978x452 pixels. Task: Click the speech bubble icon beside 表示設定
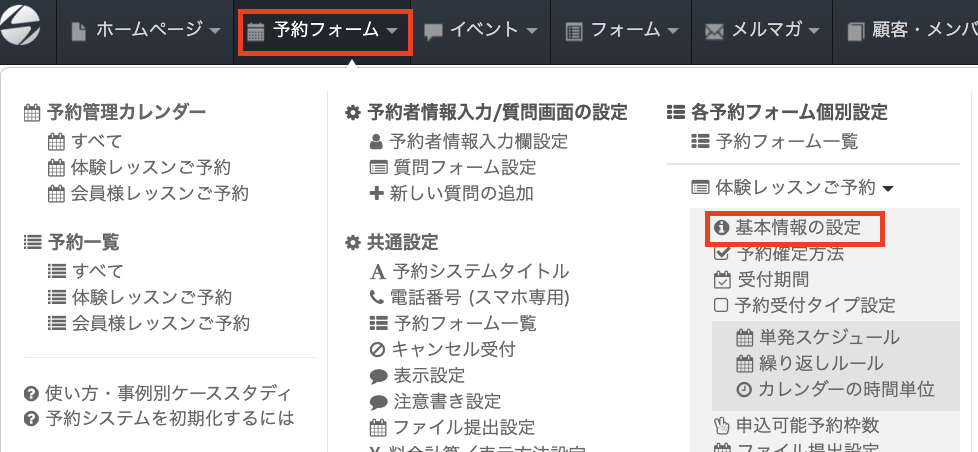[x=378, y=376]
